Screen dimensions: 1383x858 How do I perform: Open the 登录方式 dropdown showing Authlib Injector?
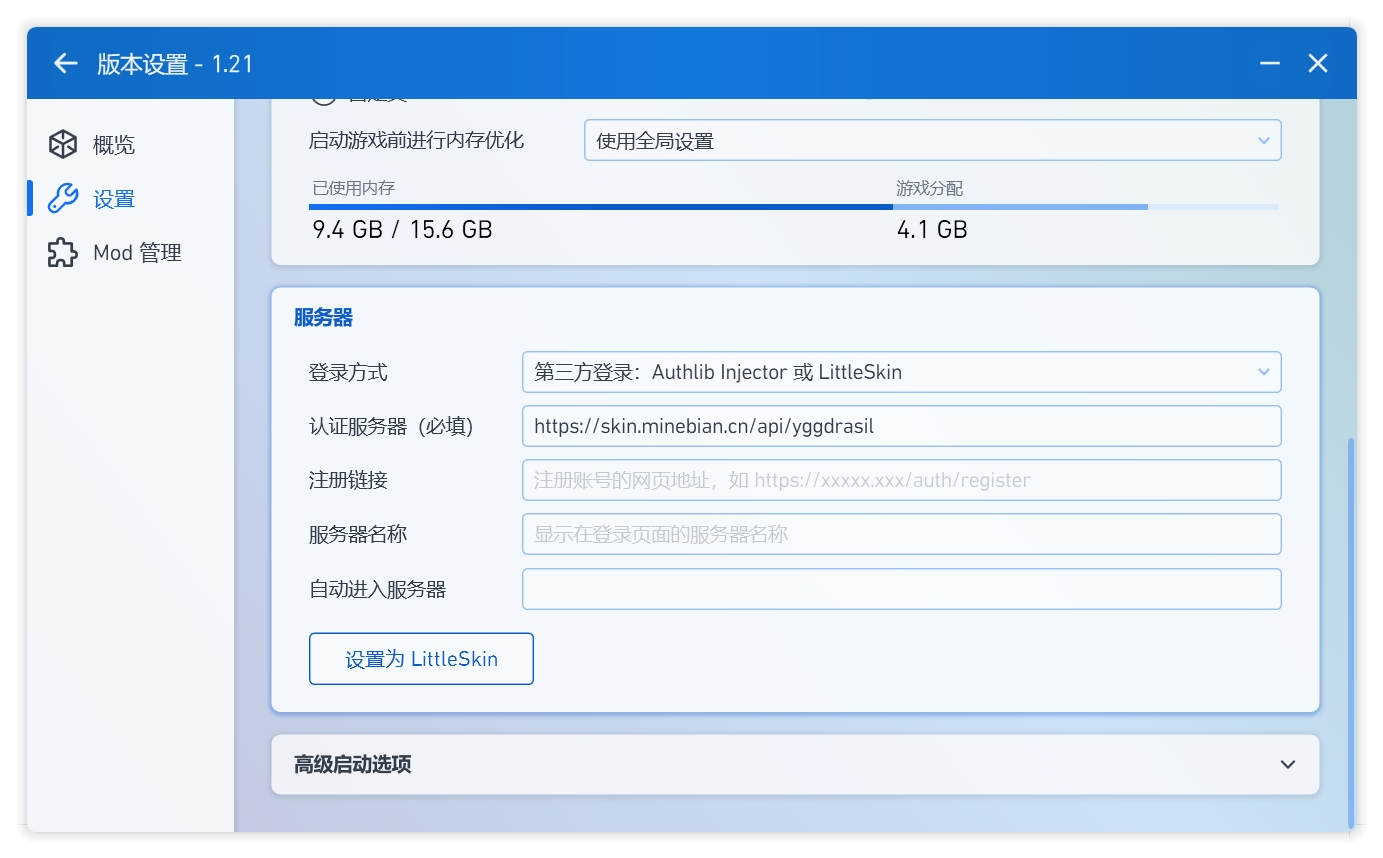[900, 371]
